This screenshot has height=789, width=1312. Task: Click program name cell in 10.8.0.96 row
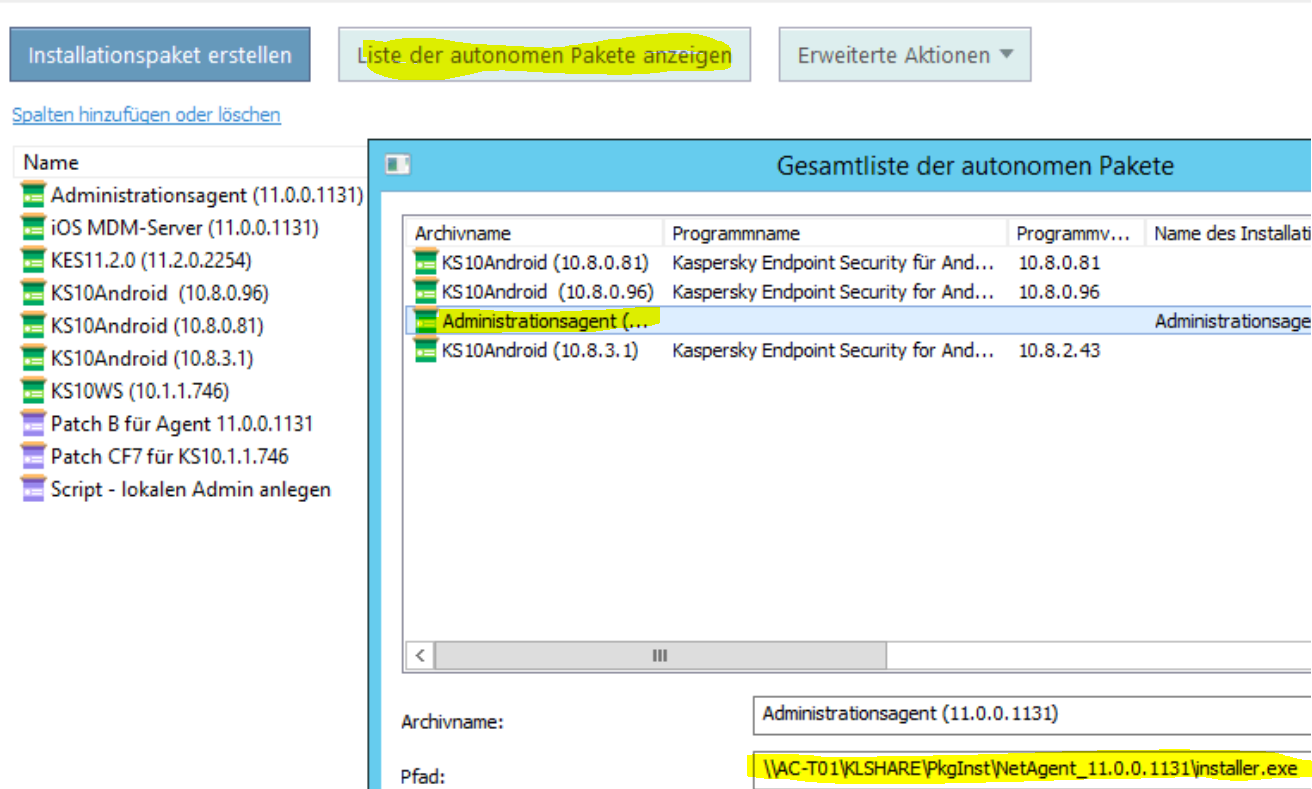point(834,293)
